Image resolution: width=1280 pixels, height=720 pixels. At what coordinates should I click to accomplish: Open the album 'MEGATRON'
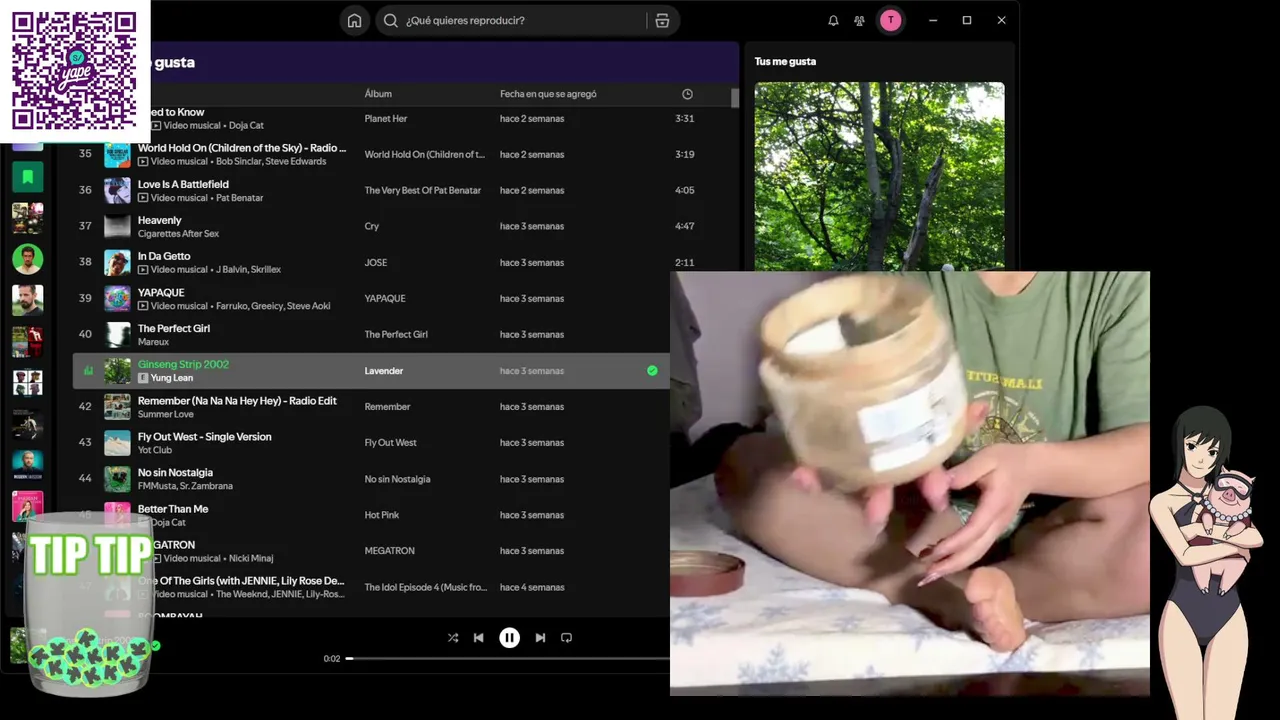[390, 551]
